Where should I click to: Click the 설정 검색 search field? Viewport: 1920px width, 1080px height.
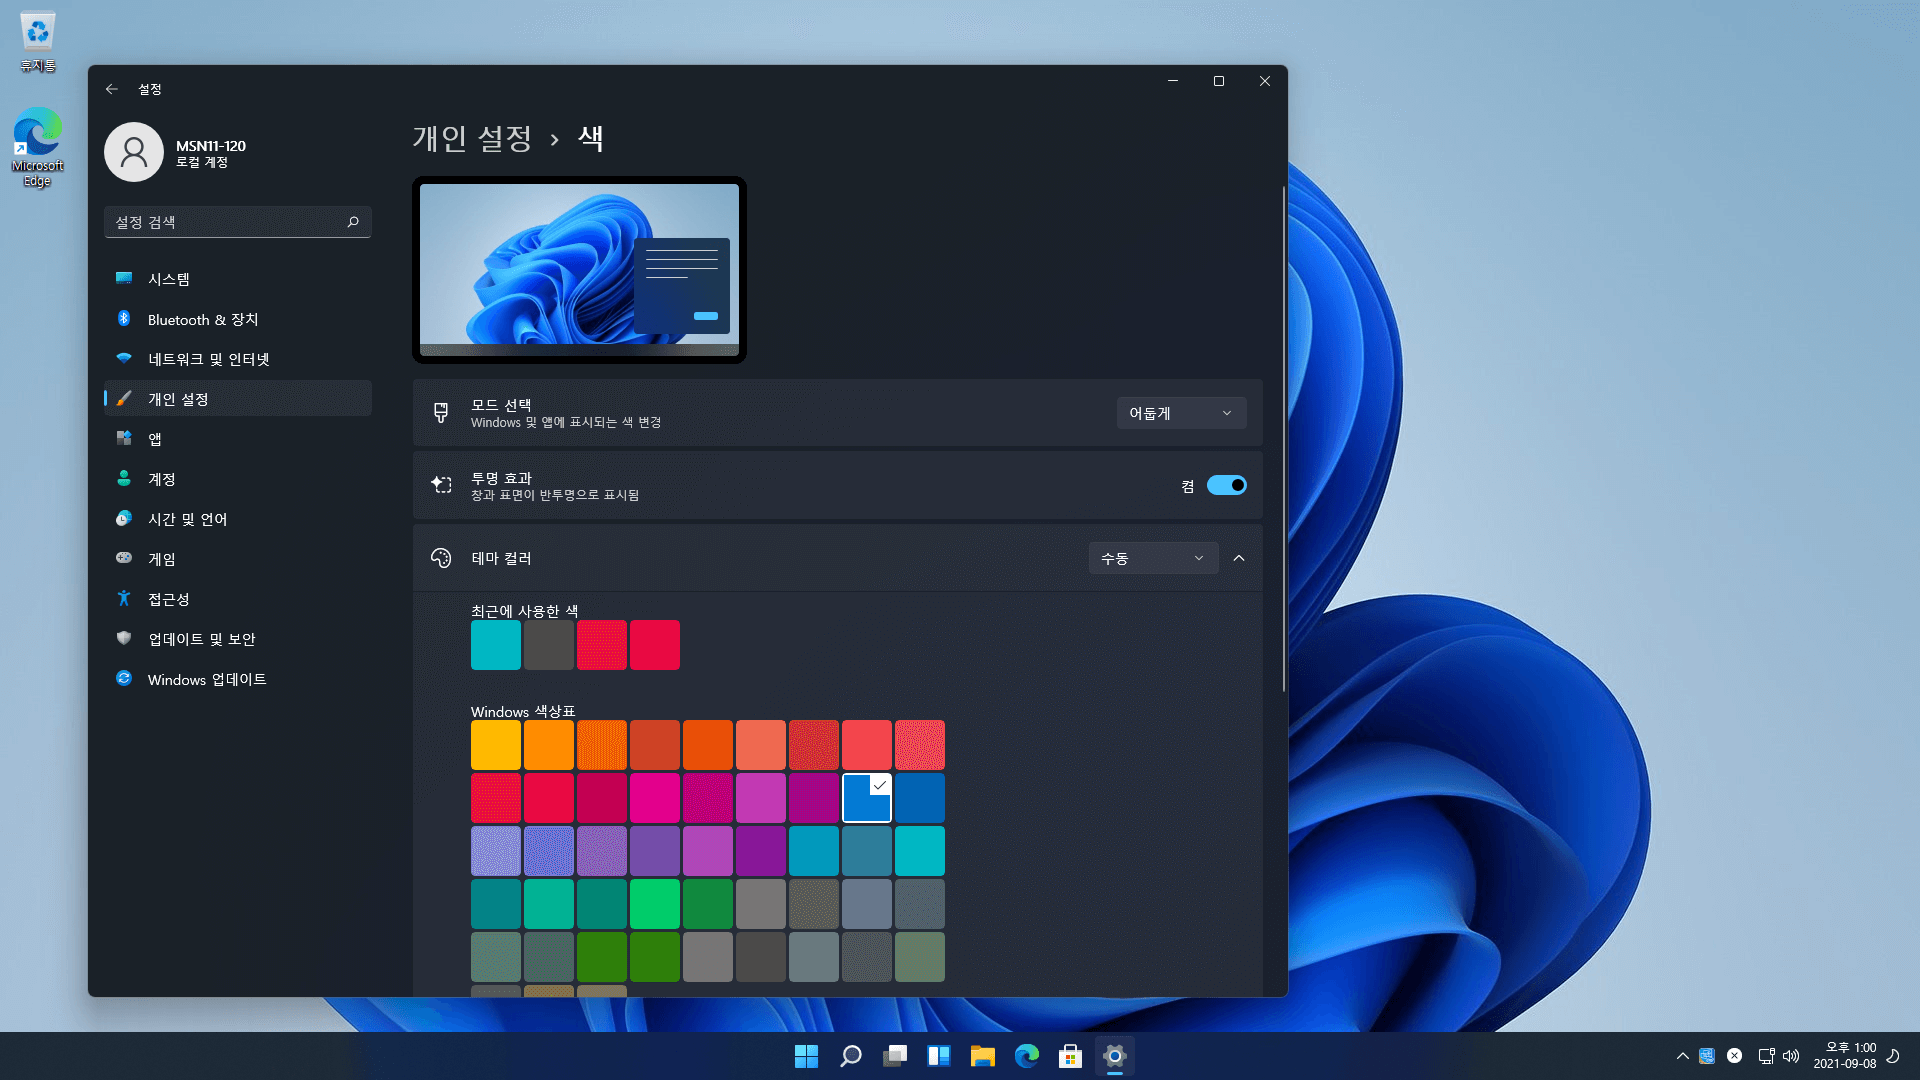pos(238,222)
